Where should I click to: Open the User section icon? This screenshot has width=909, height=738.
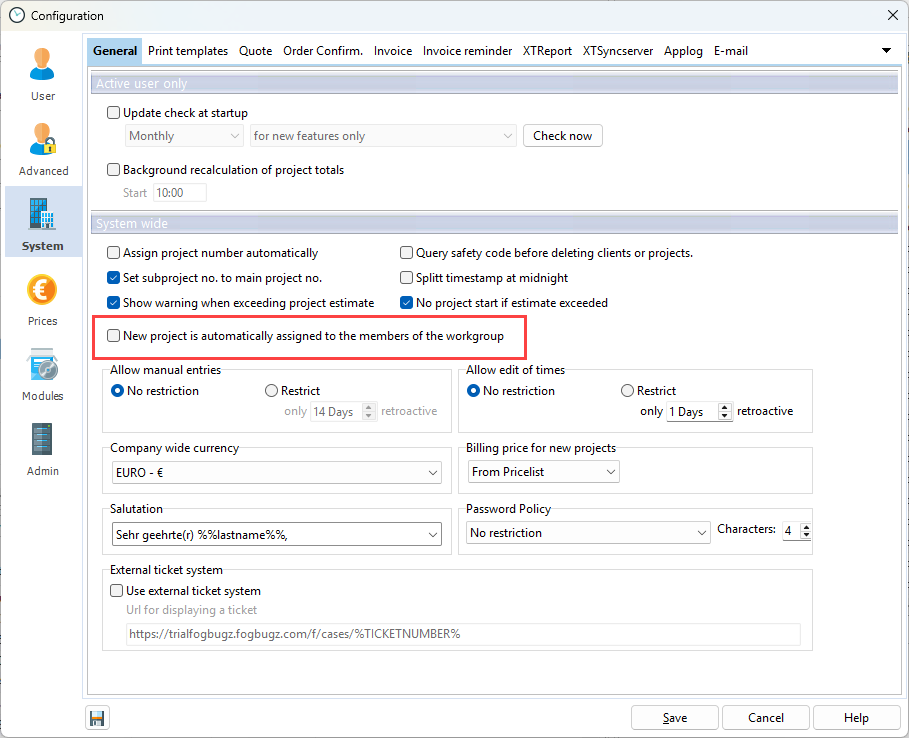coord(43,65)
